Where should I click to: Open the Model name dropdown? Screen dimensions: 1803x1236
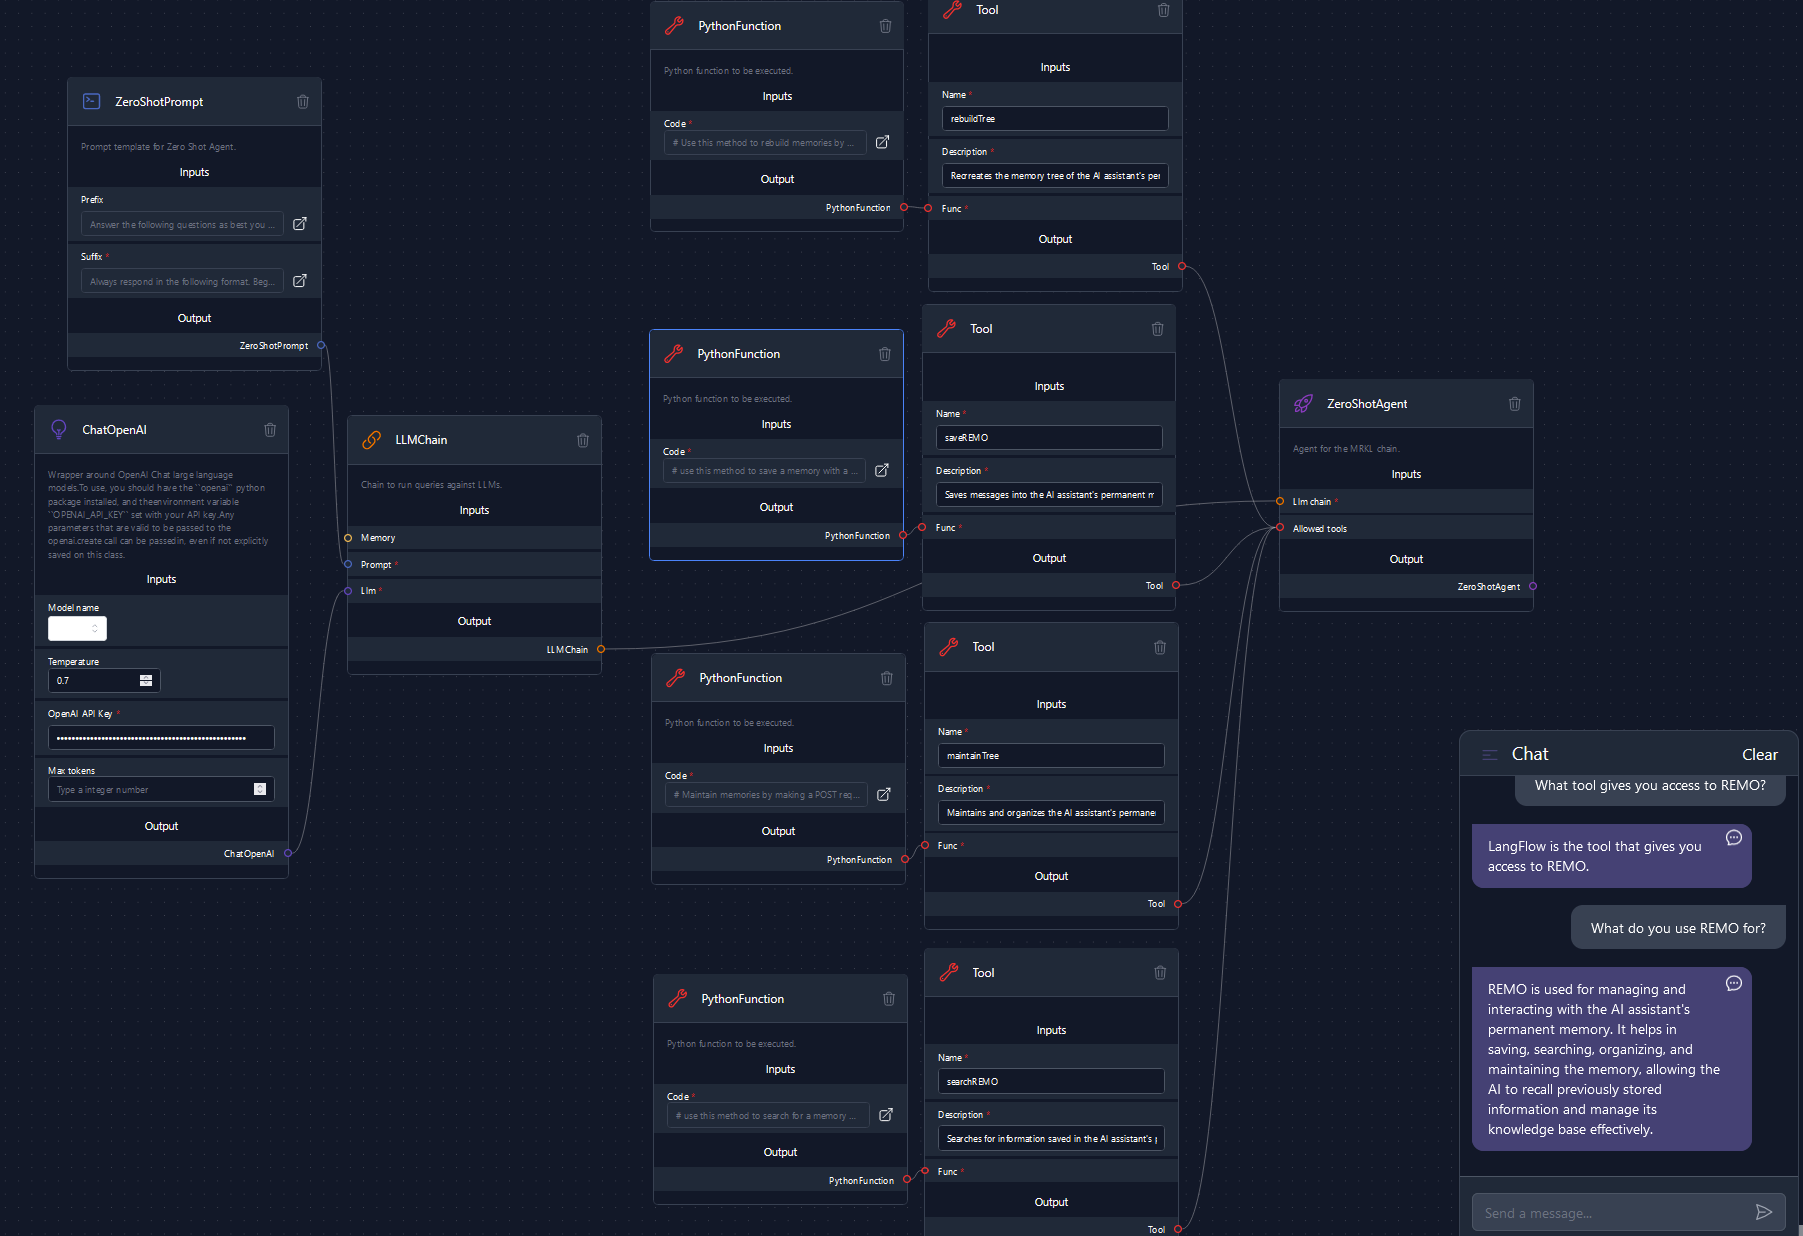pos(77,628)
